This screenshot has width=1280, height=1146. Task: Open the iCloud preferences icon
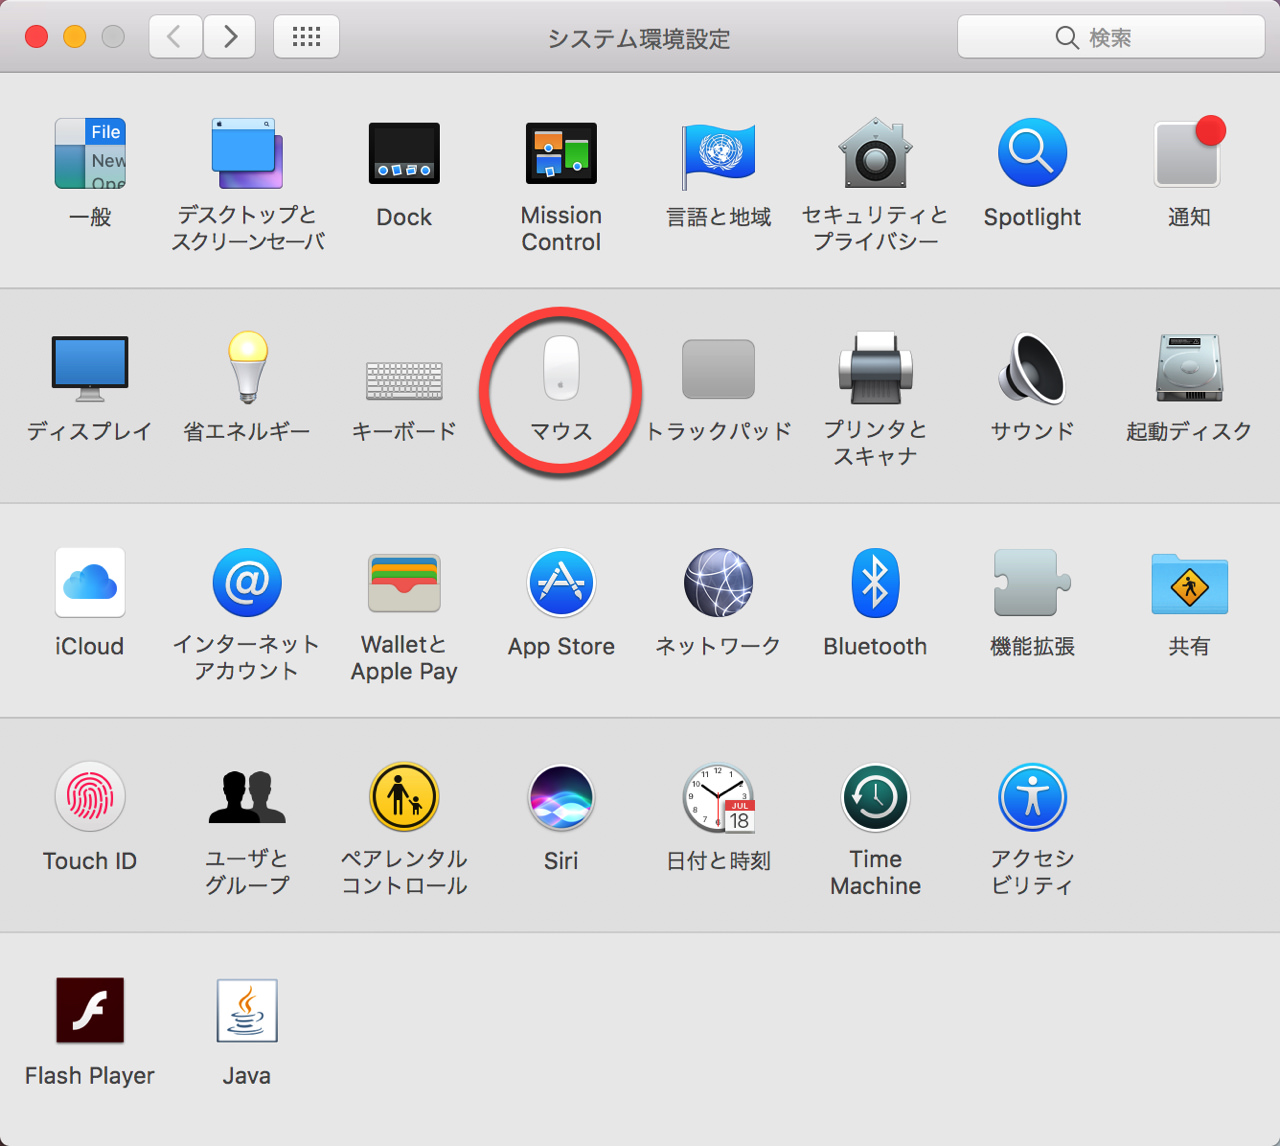pyautogui.click(x=90, y=582)
